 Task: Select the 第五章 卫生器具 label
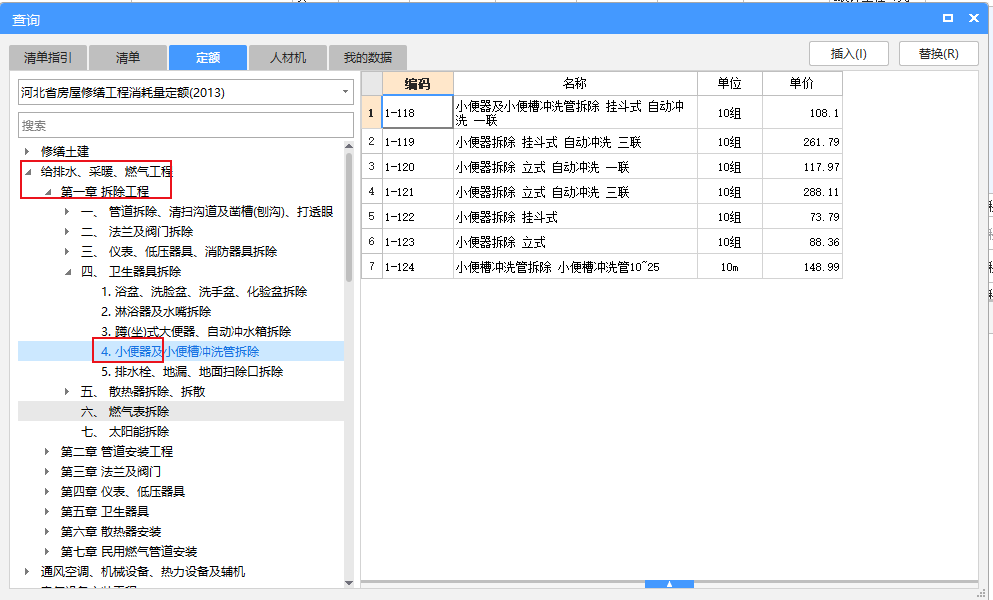click(x=104, y=511)
